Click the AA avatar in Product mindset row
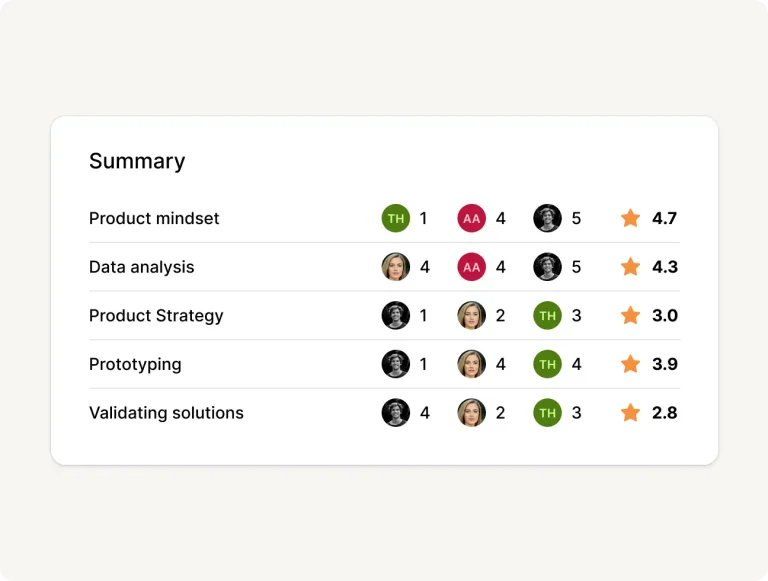Image resolution: width=768 pixels, height=581 pixels. (472, 218)
